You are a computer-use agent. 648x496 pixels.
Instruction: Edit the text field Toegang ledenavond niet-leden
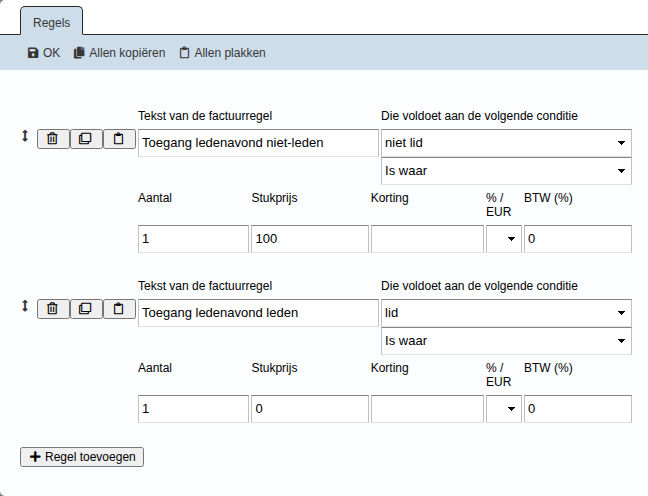258,143
